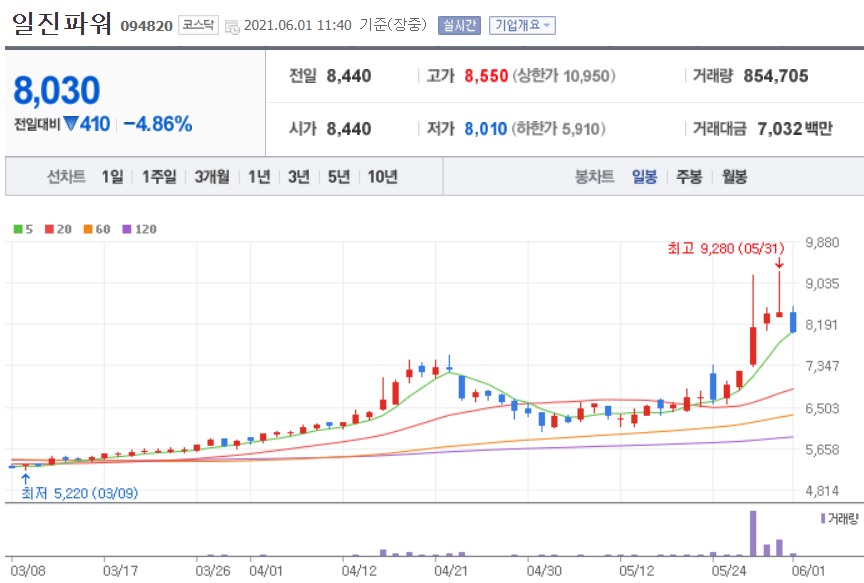Click the red 20-day moving average legend
Image resolution: width=864 pixels, height=583 pixels.
(x=58, y=229)
